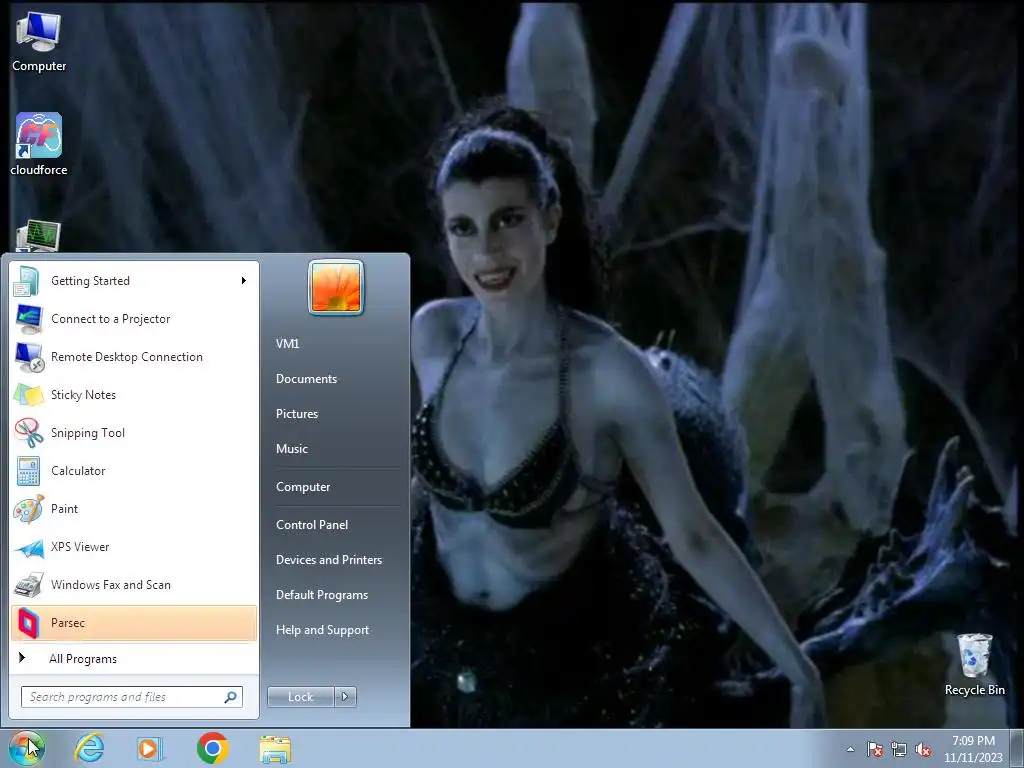
Task: Click the Show desktop strip at taskbar end
Action: tap(1017, 749)
